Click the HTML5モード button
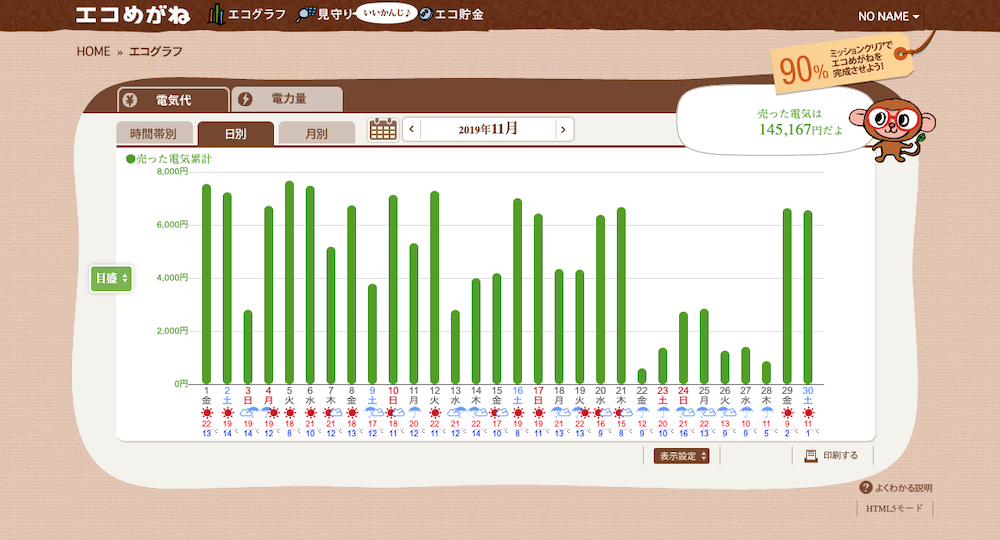 [x=893, y=508]
